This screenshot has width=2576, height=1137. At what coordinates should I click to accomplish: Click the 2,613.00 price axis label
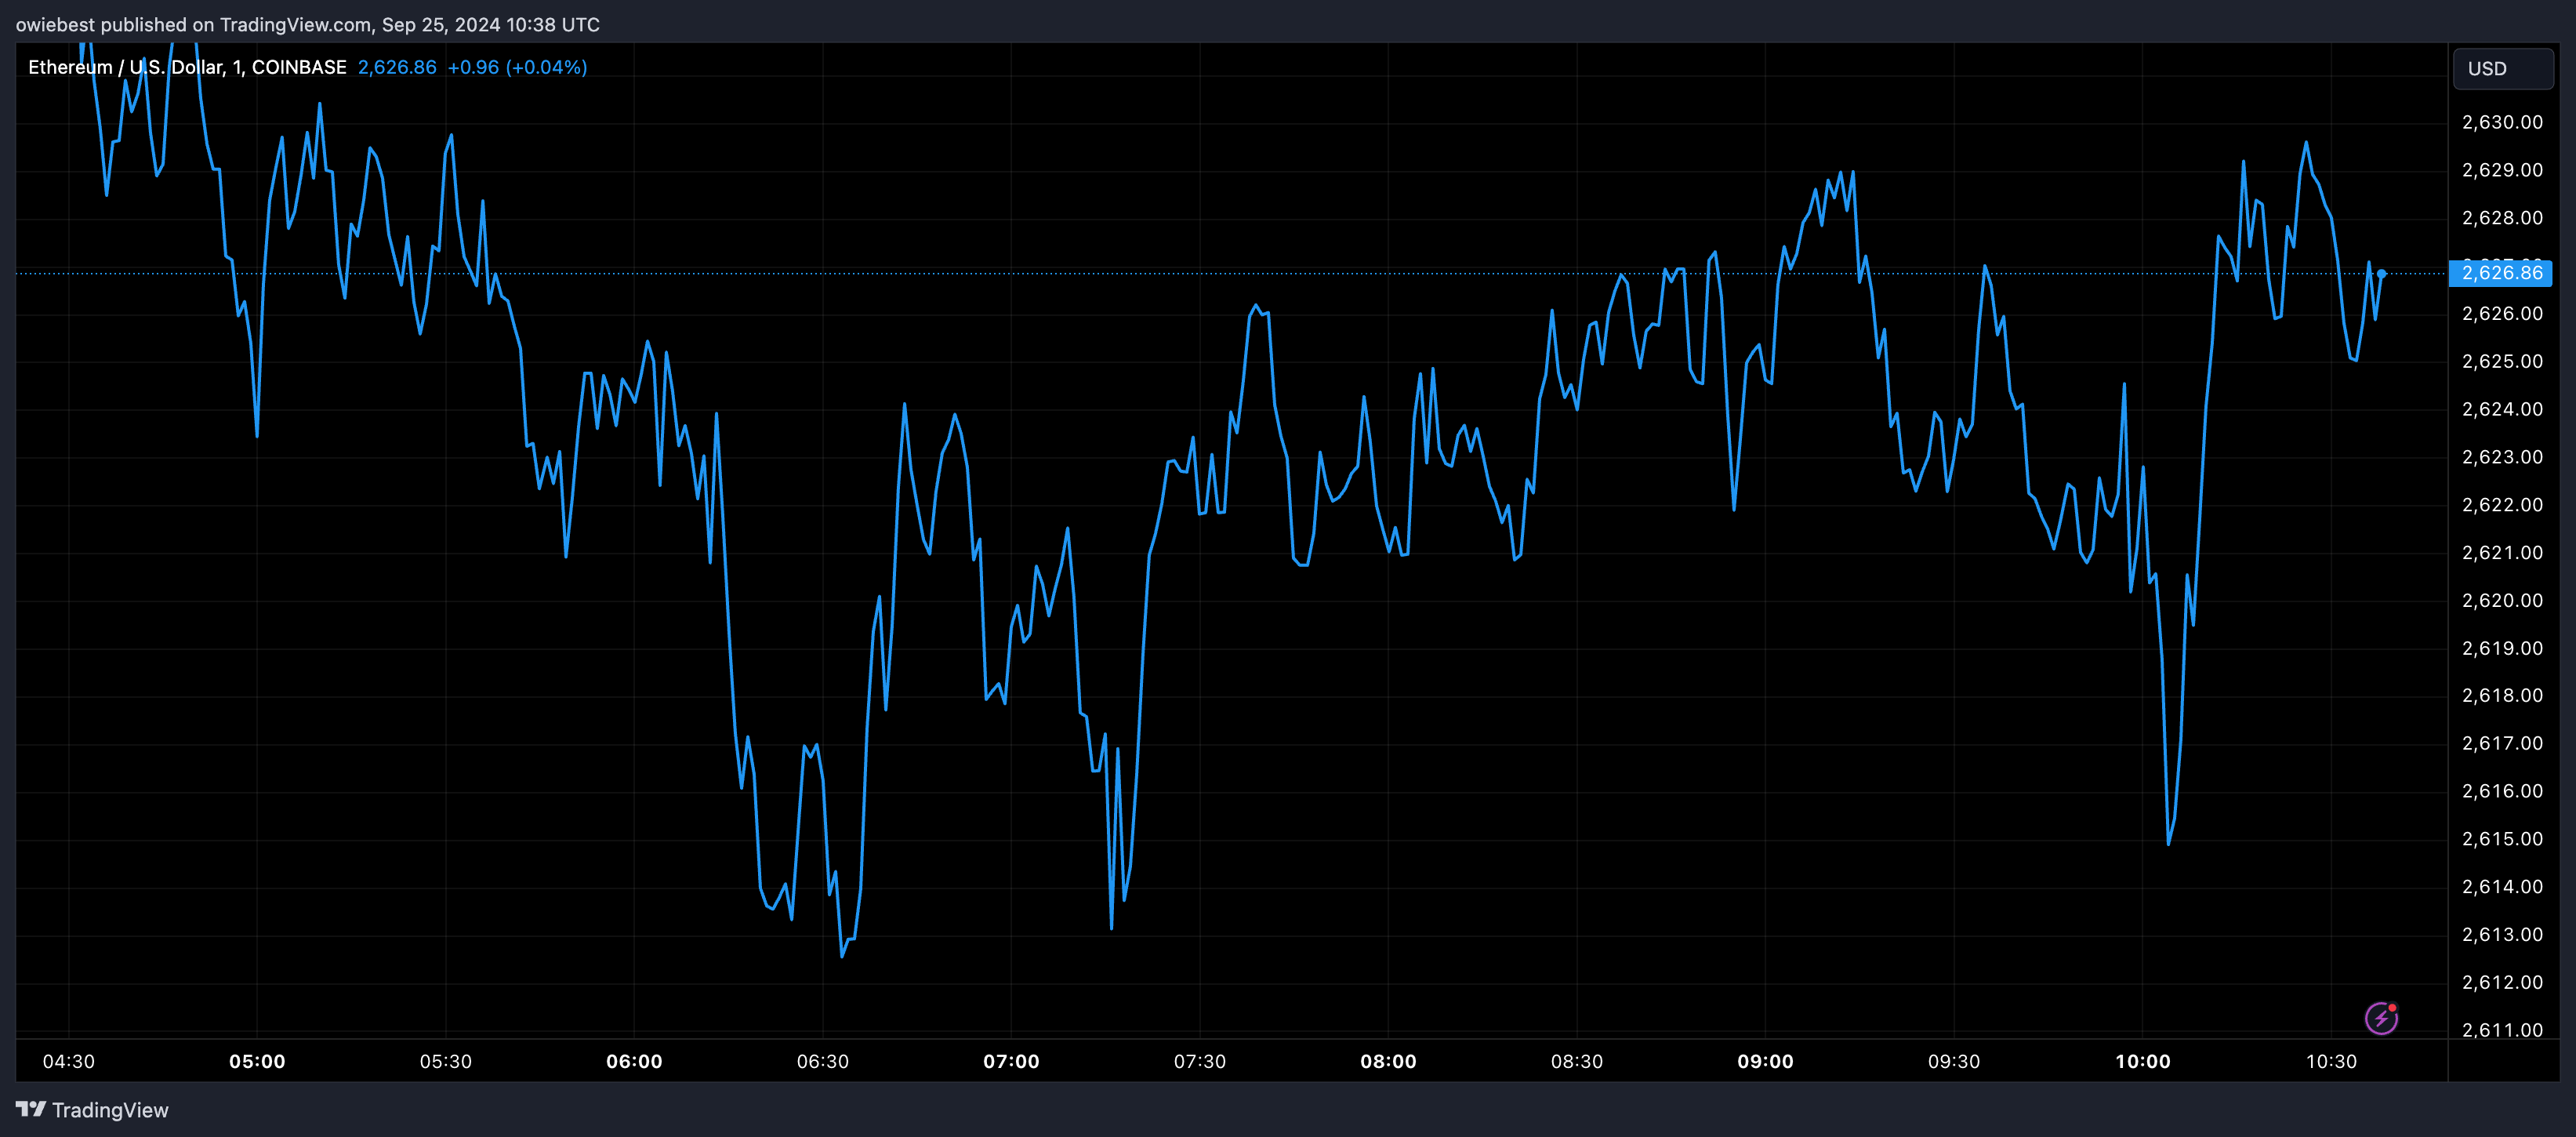tap(2502, 934)
